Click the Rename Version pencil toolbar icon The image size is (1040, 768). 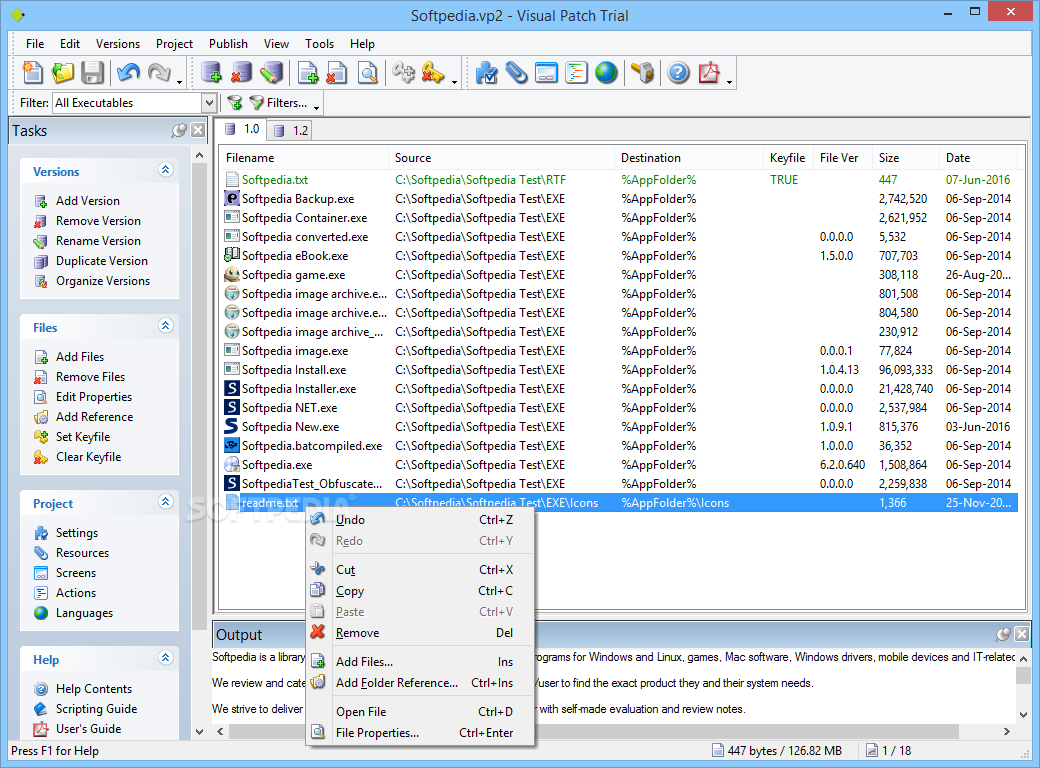[271, 73]
